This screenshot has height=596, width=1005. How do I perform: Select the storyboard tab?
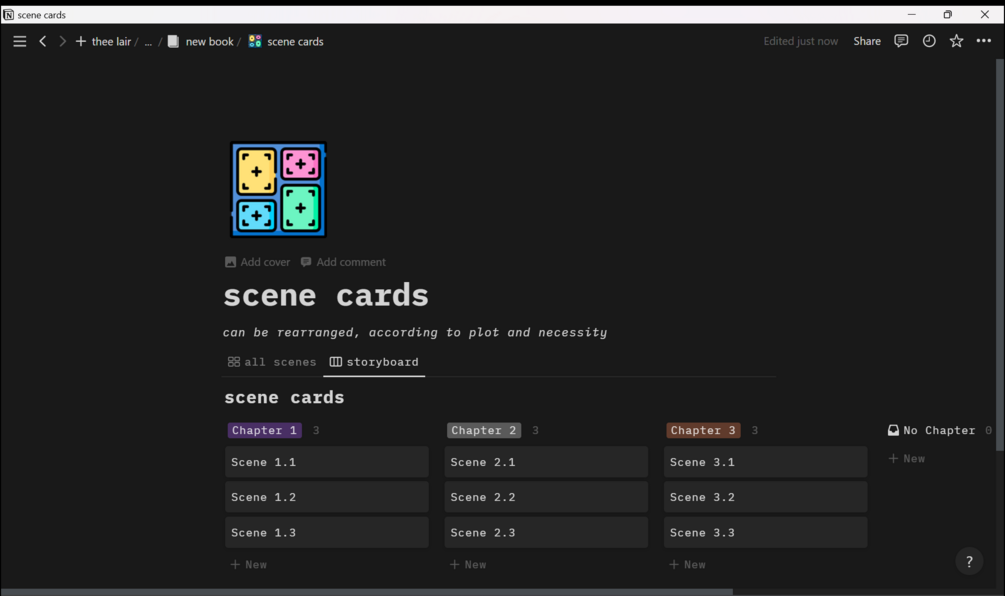click(x=374, y=362)
